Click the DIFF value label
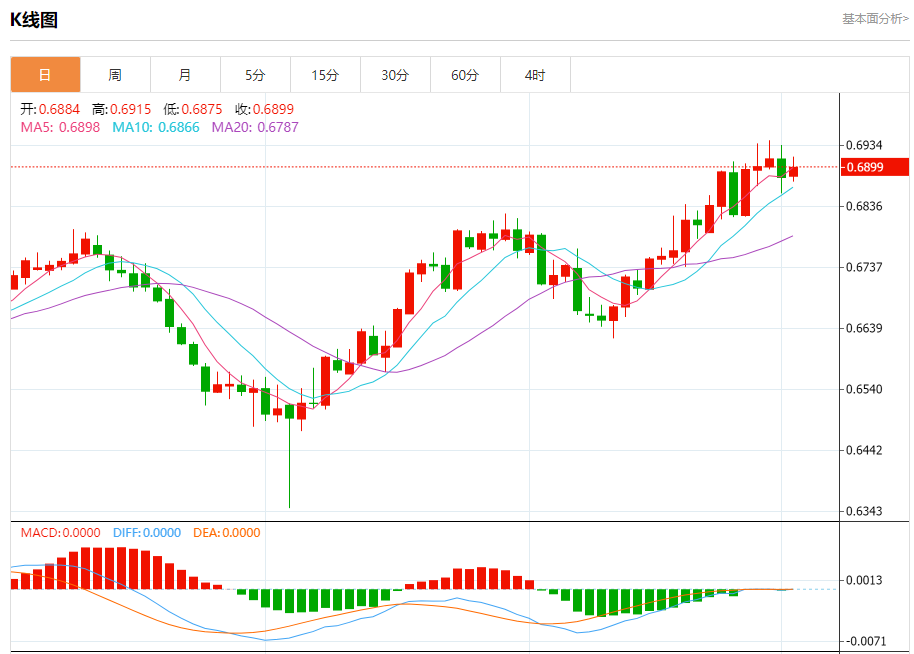914x654 pixels. click(147, 533)
